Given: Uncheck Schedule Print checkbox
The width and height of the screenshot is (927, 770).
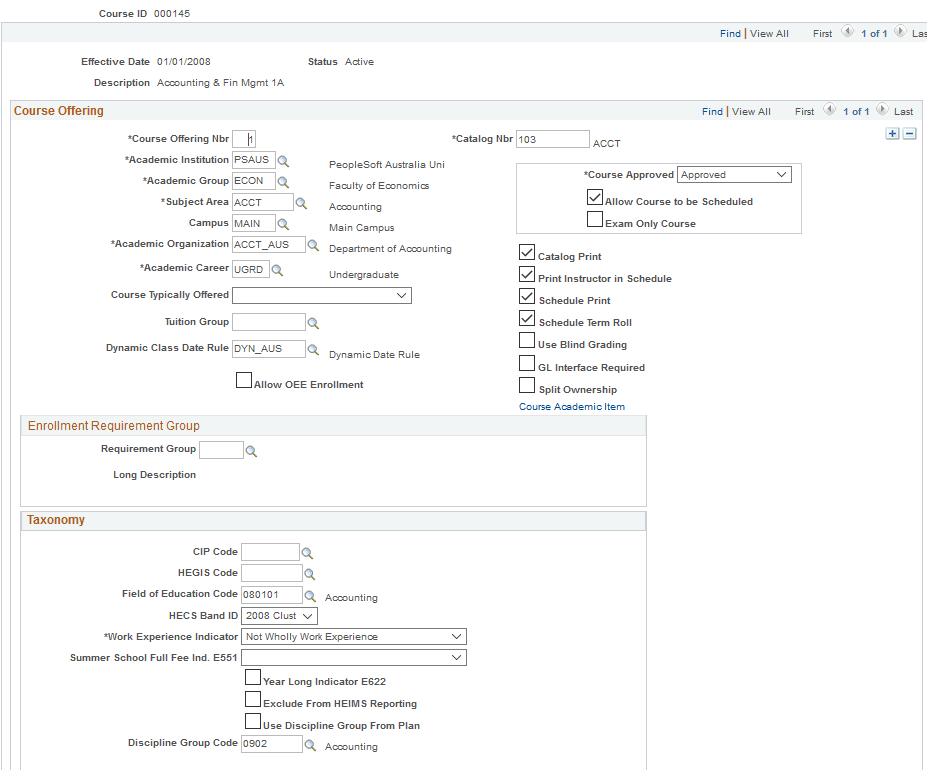Looking at the screenshot, I should pyautogui.click(x=527, y=296).
